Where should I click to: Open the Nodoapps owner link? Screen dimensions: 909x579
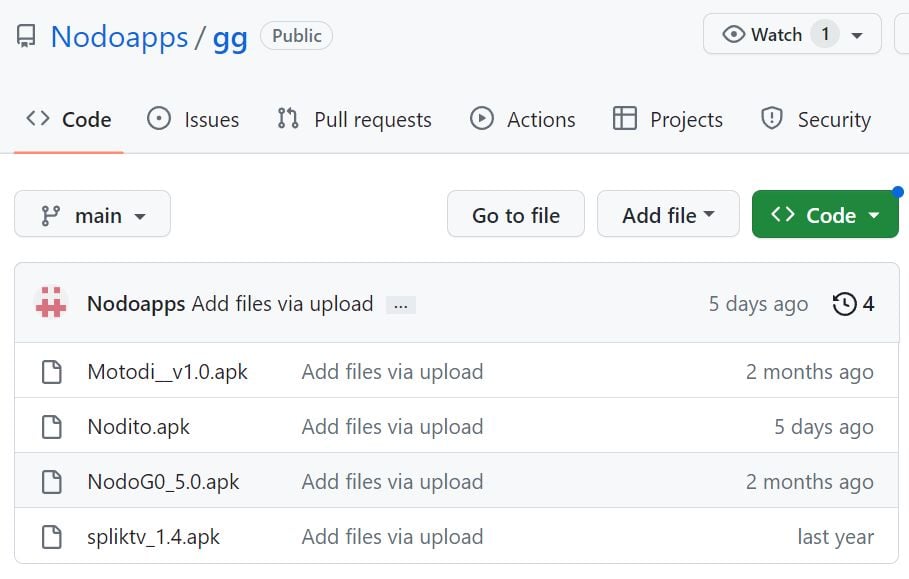(x=119, y=37)
